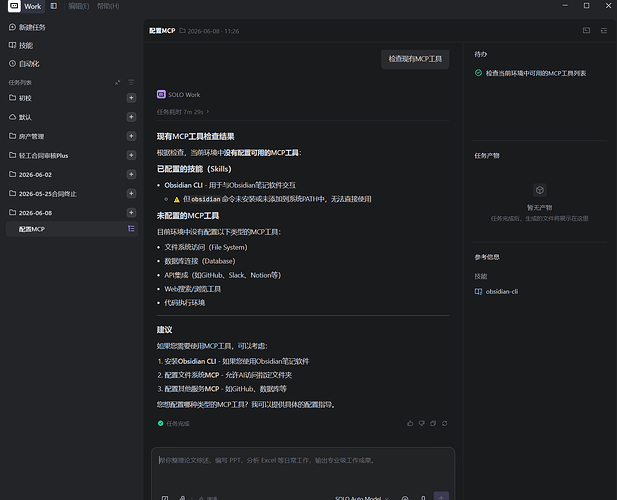
Task: Open the obsidian-cli skill reference
Action: pos(496,292)
